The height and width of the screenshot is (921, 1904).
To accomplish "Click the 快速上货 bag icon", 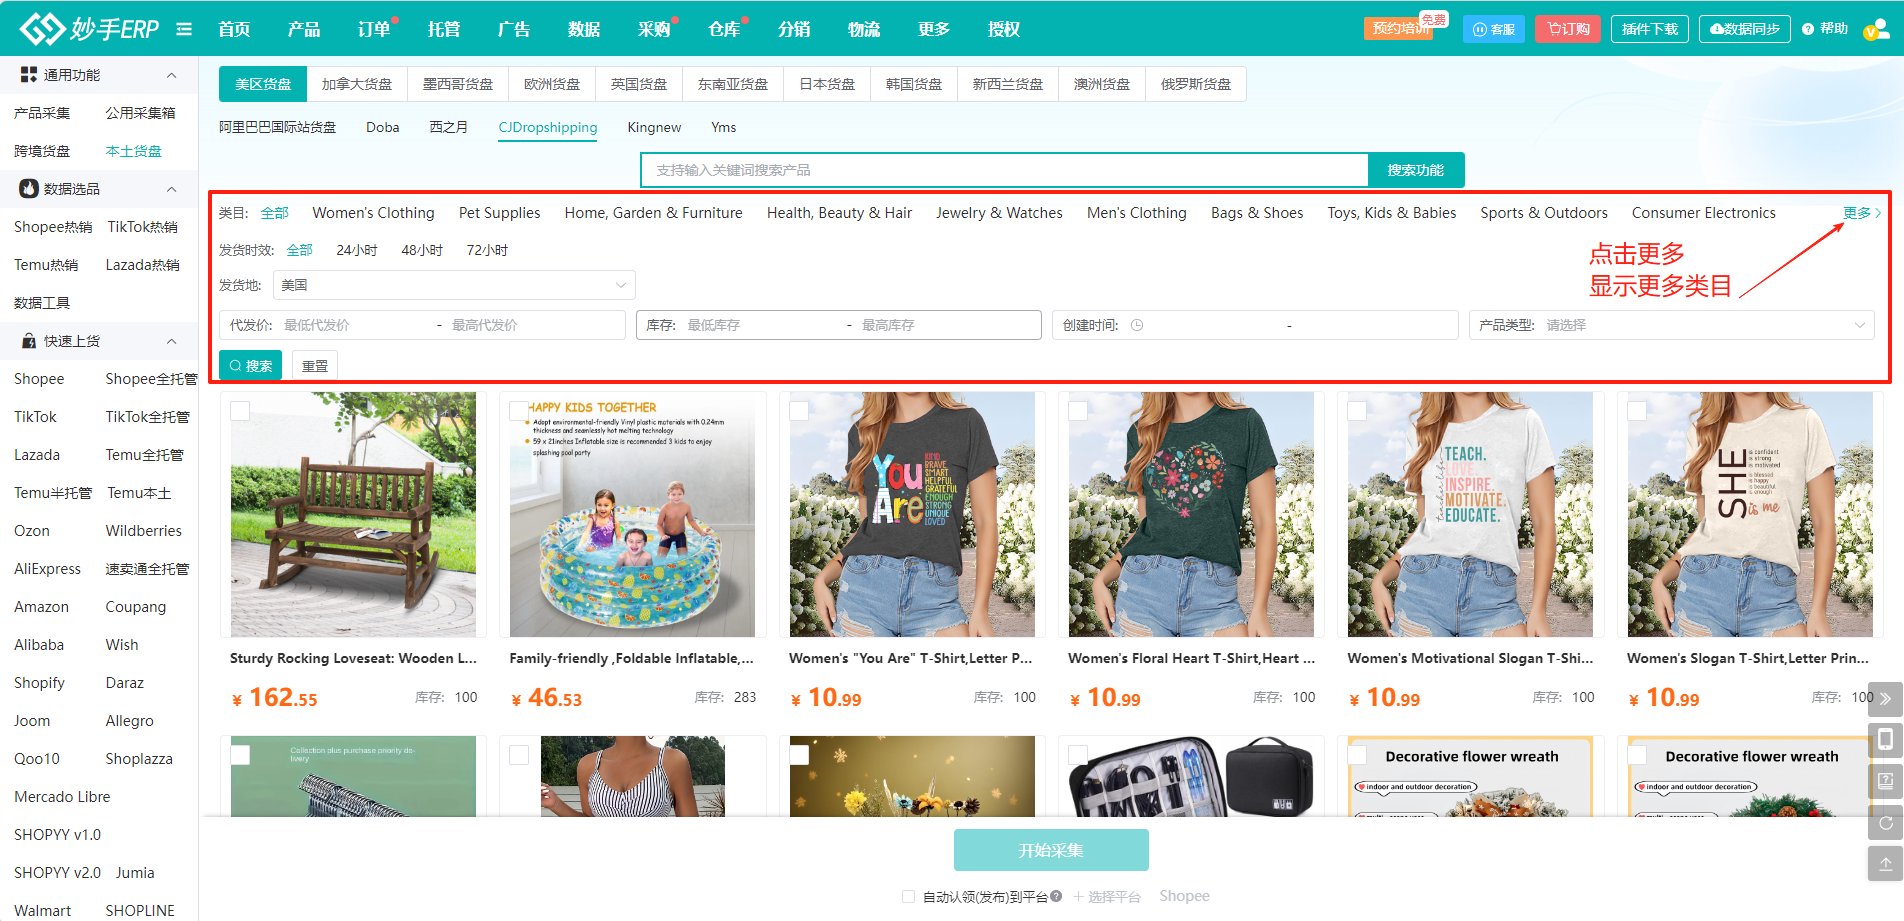I will pyautogui.click(x=29, y=341).
